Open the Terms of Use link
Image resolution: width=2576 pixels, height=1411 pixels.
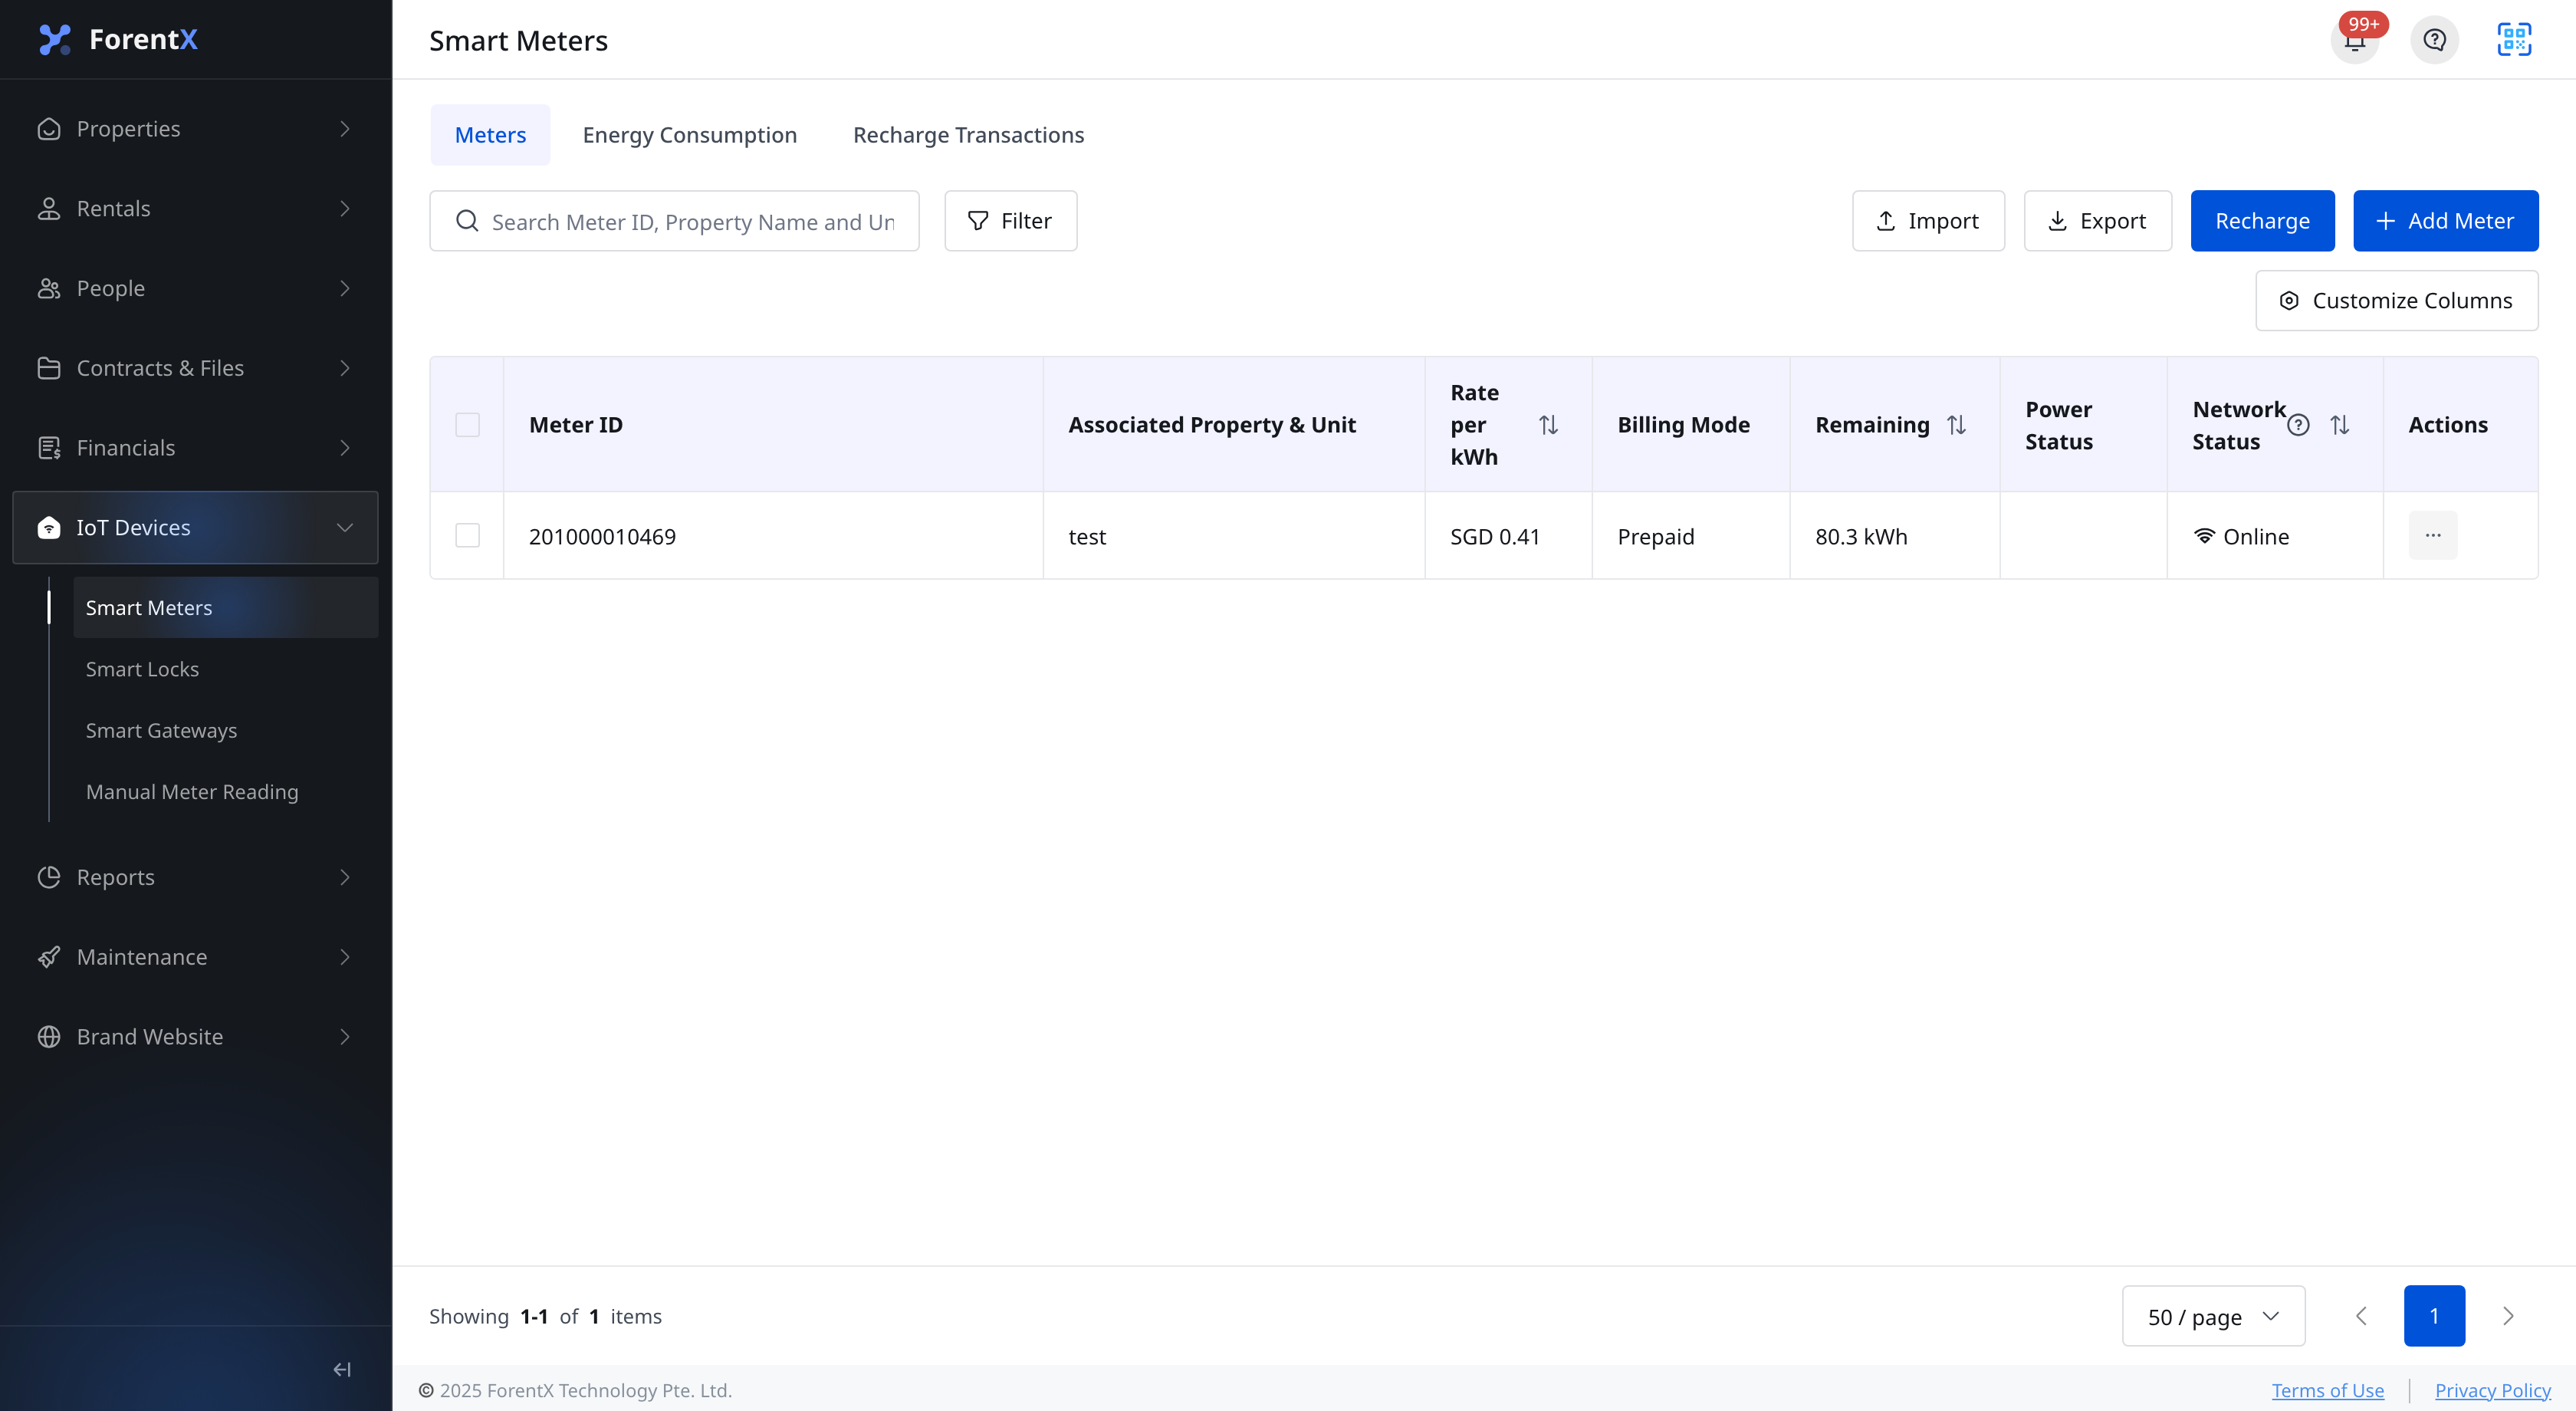pos(2327,1390)
